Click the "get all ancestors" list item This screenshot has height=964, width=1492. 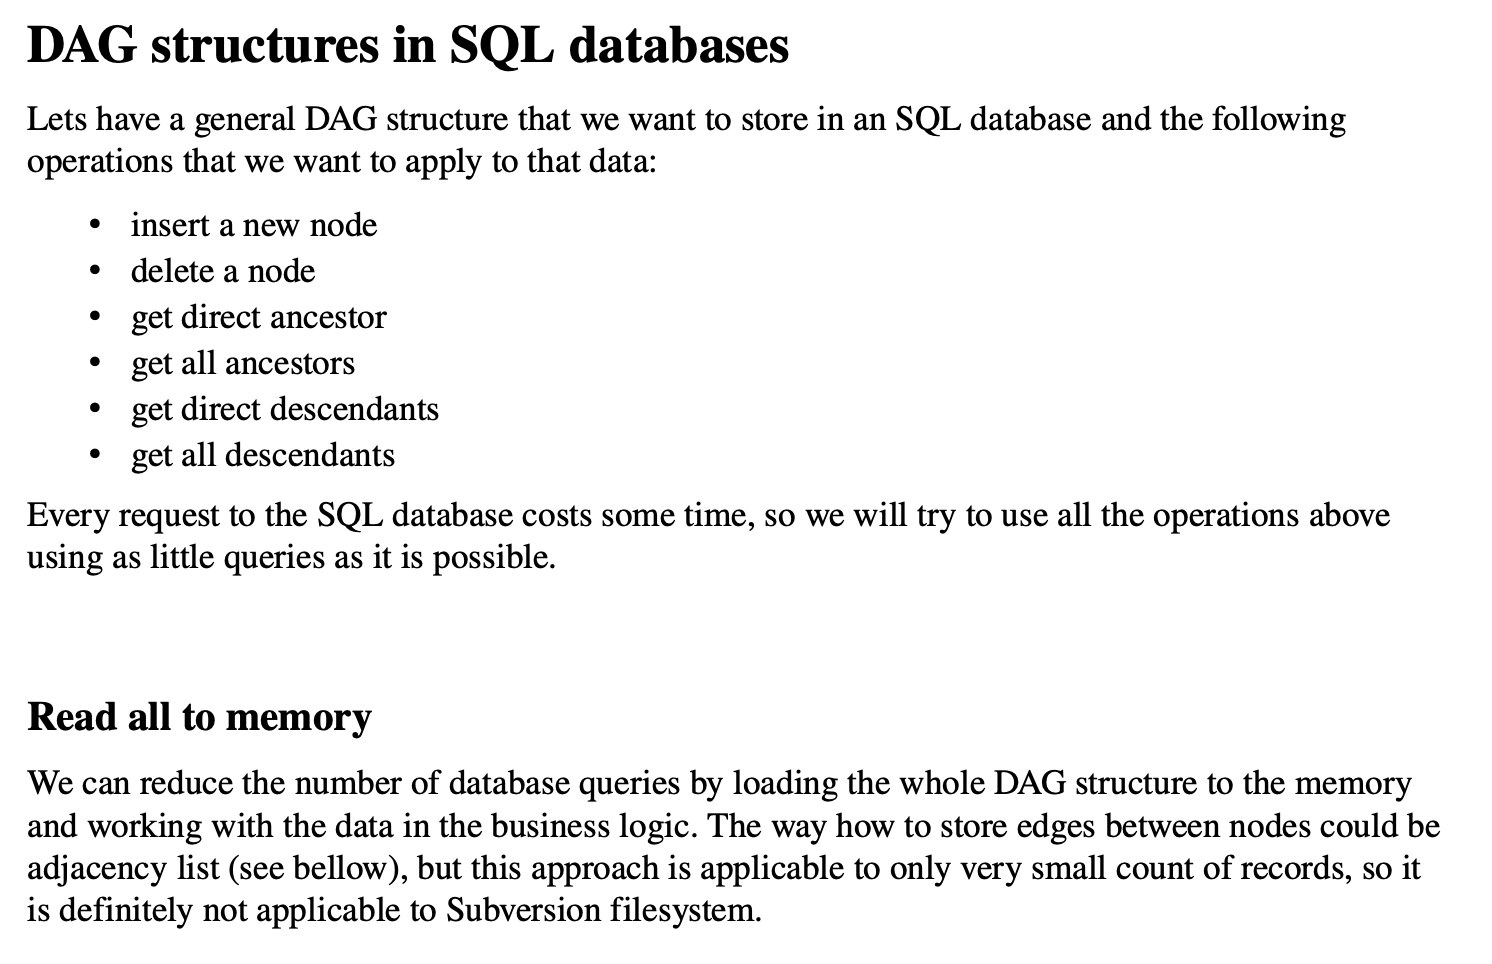point(243,363)
